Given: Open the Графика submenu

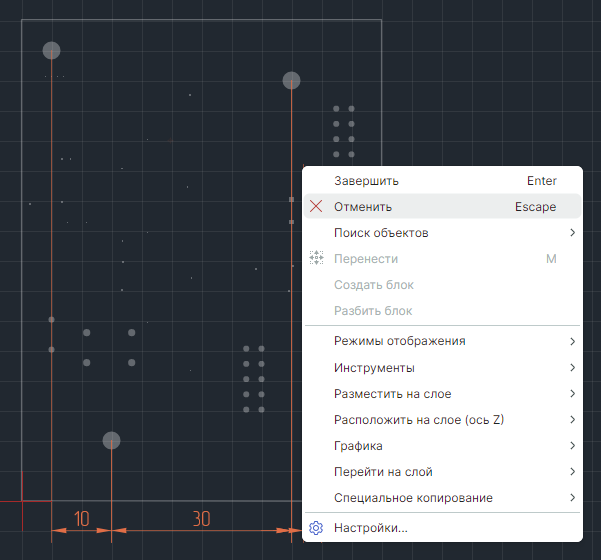Looking at the screenshot, I should point(358,446).
